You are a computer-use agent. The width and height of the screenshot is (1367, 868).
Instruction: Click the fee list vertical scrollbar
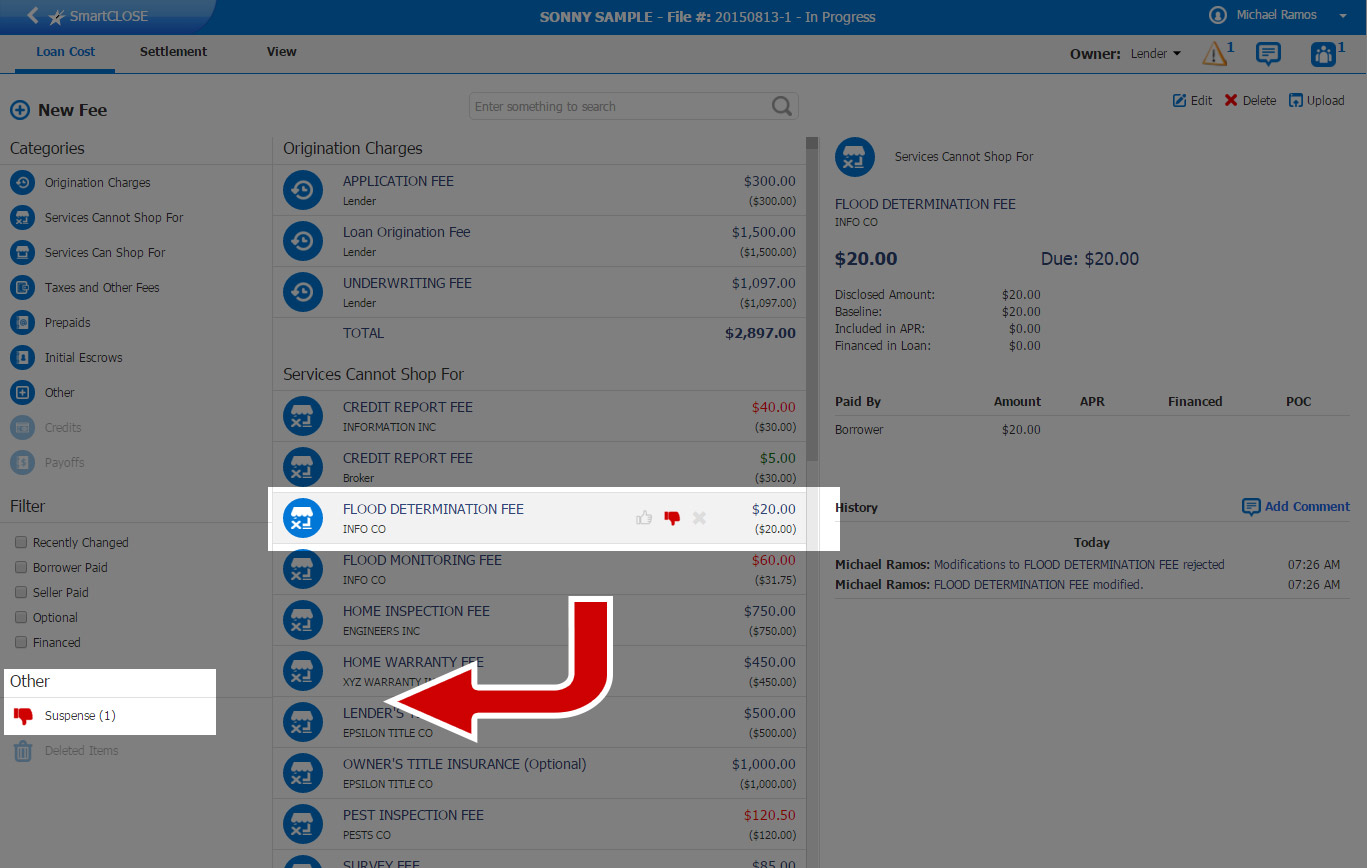coord(812,300)
